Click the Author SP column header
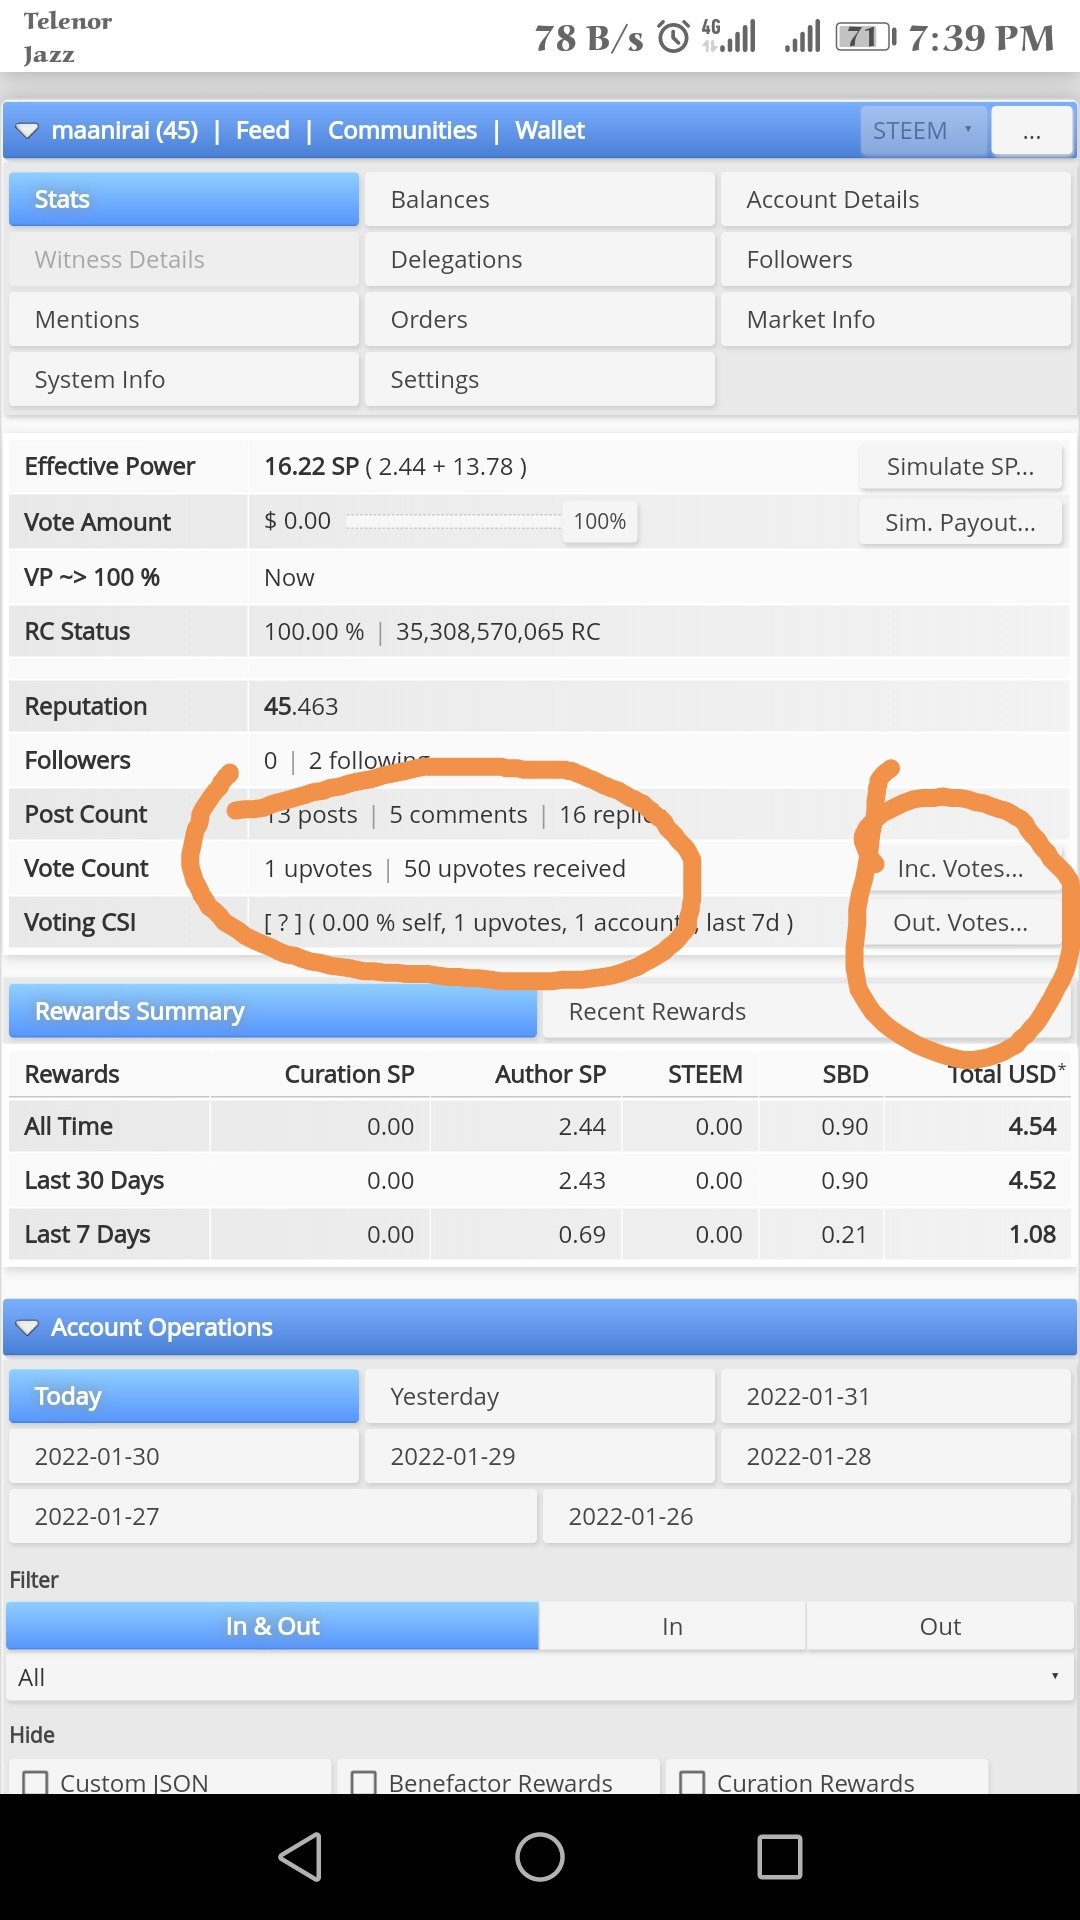 point(550,1074)
